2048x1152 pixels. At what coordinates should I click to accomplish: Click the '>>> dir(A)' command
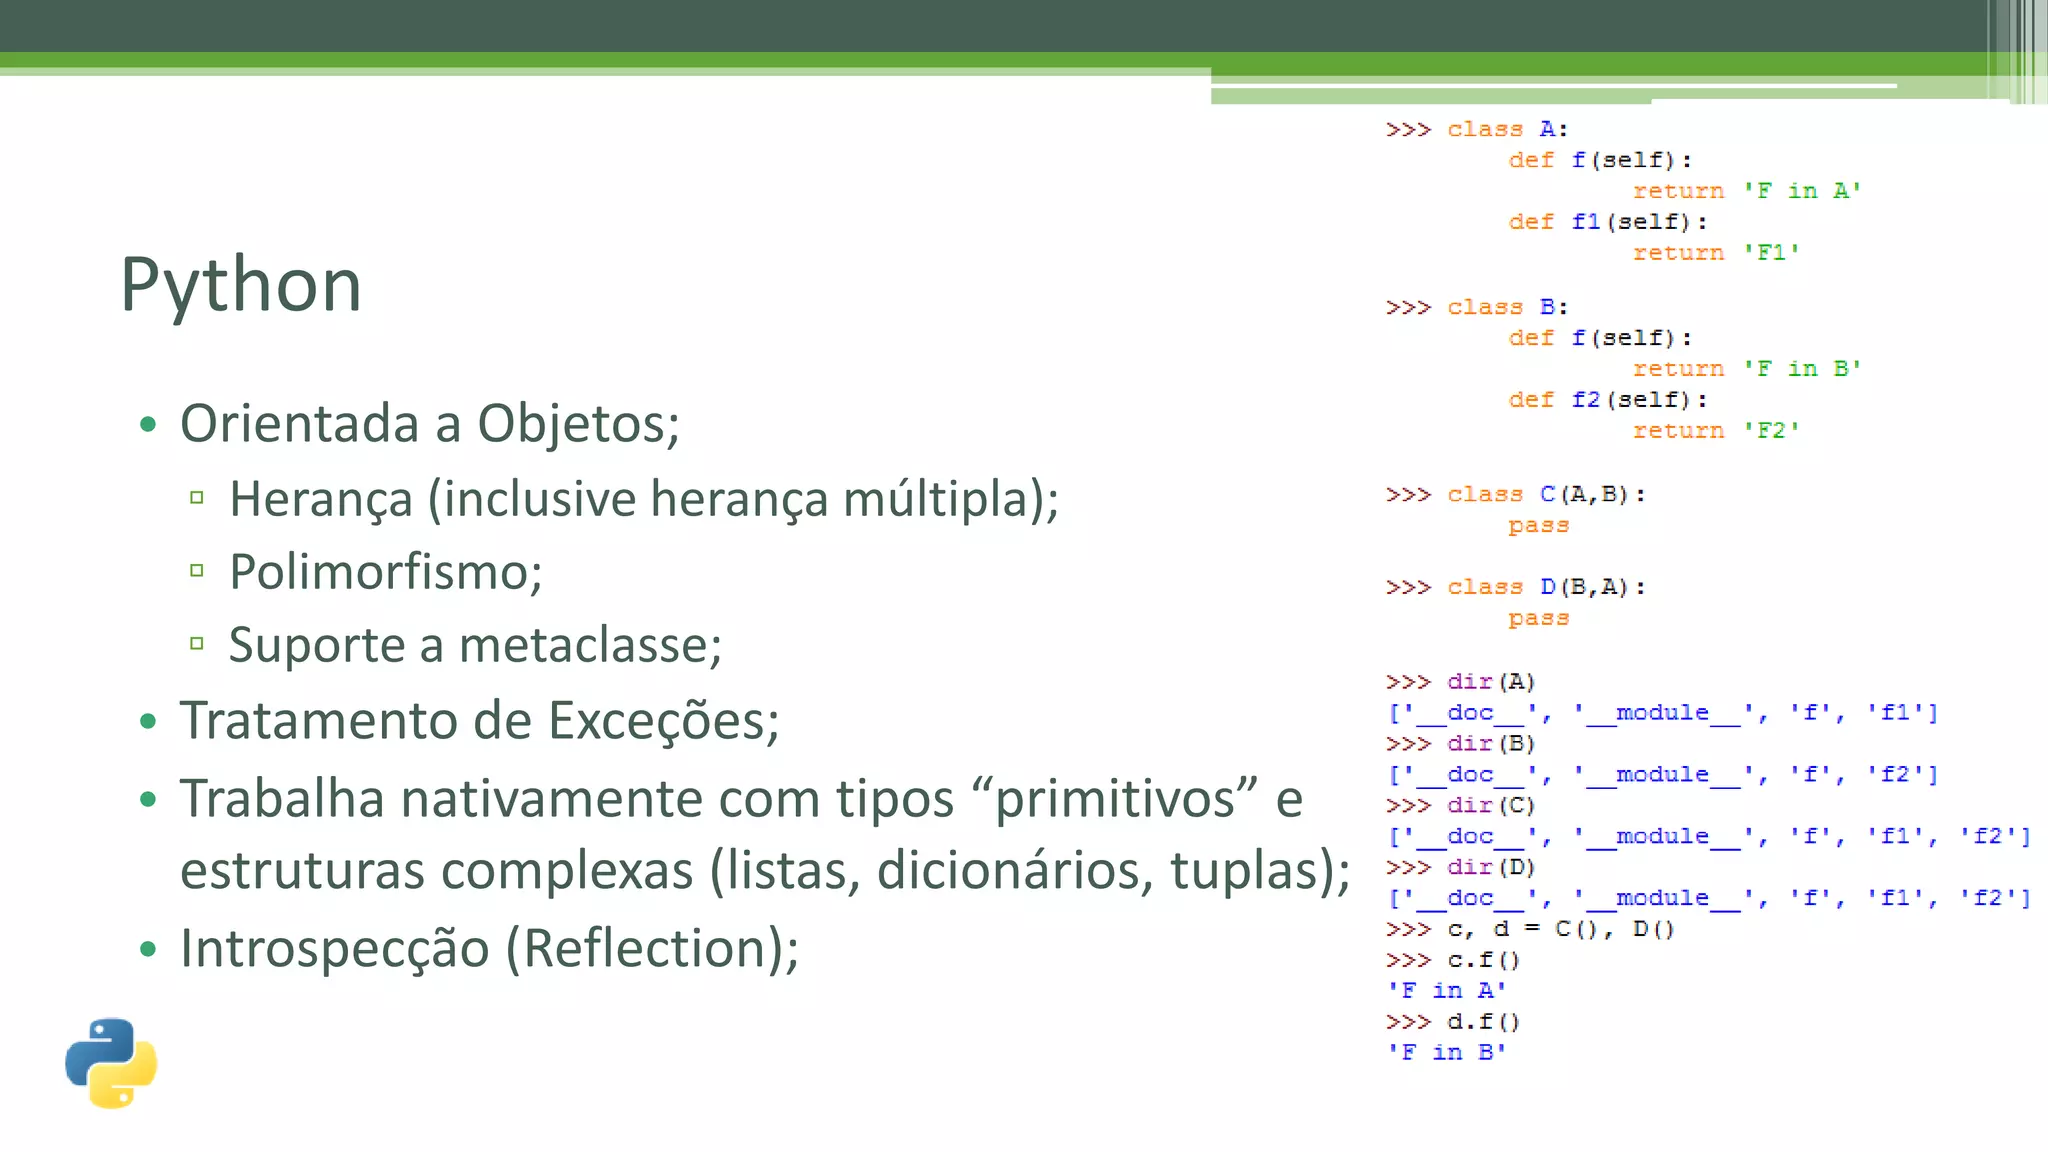coord(1461,682)
